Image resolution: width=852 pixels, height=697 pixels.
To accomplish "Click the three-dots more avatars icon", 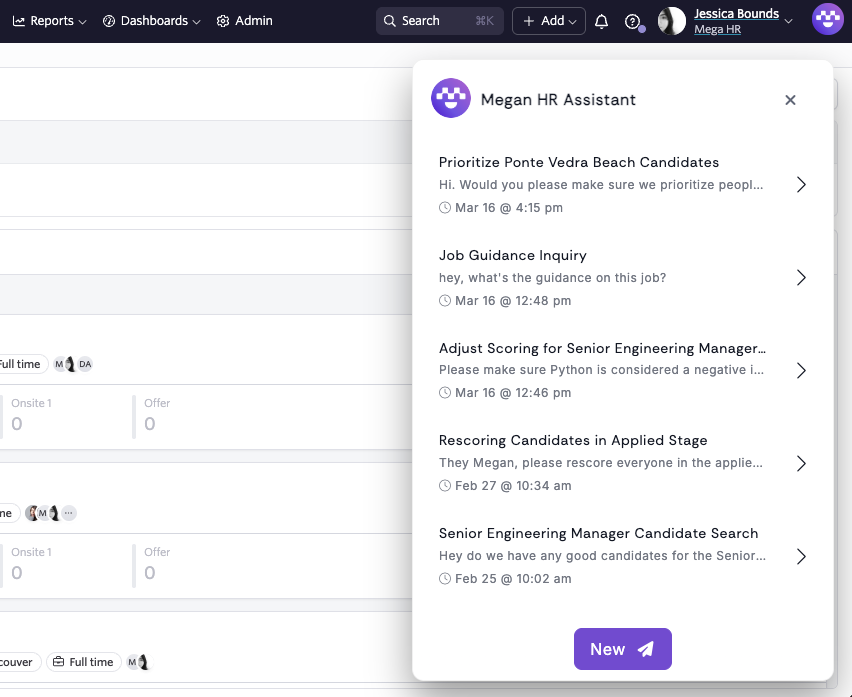I will coord(68,513).
